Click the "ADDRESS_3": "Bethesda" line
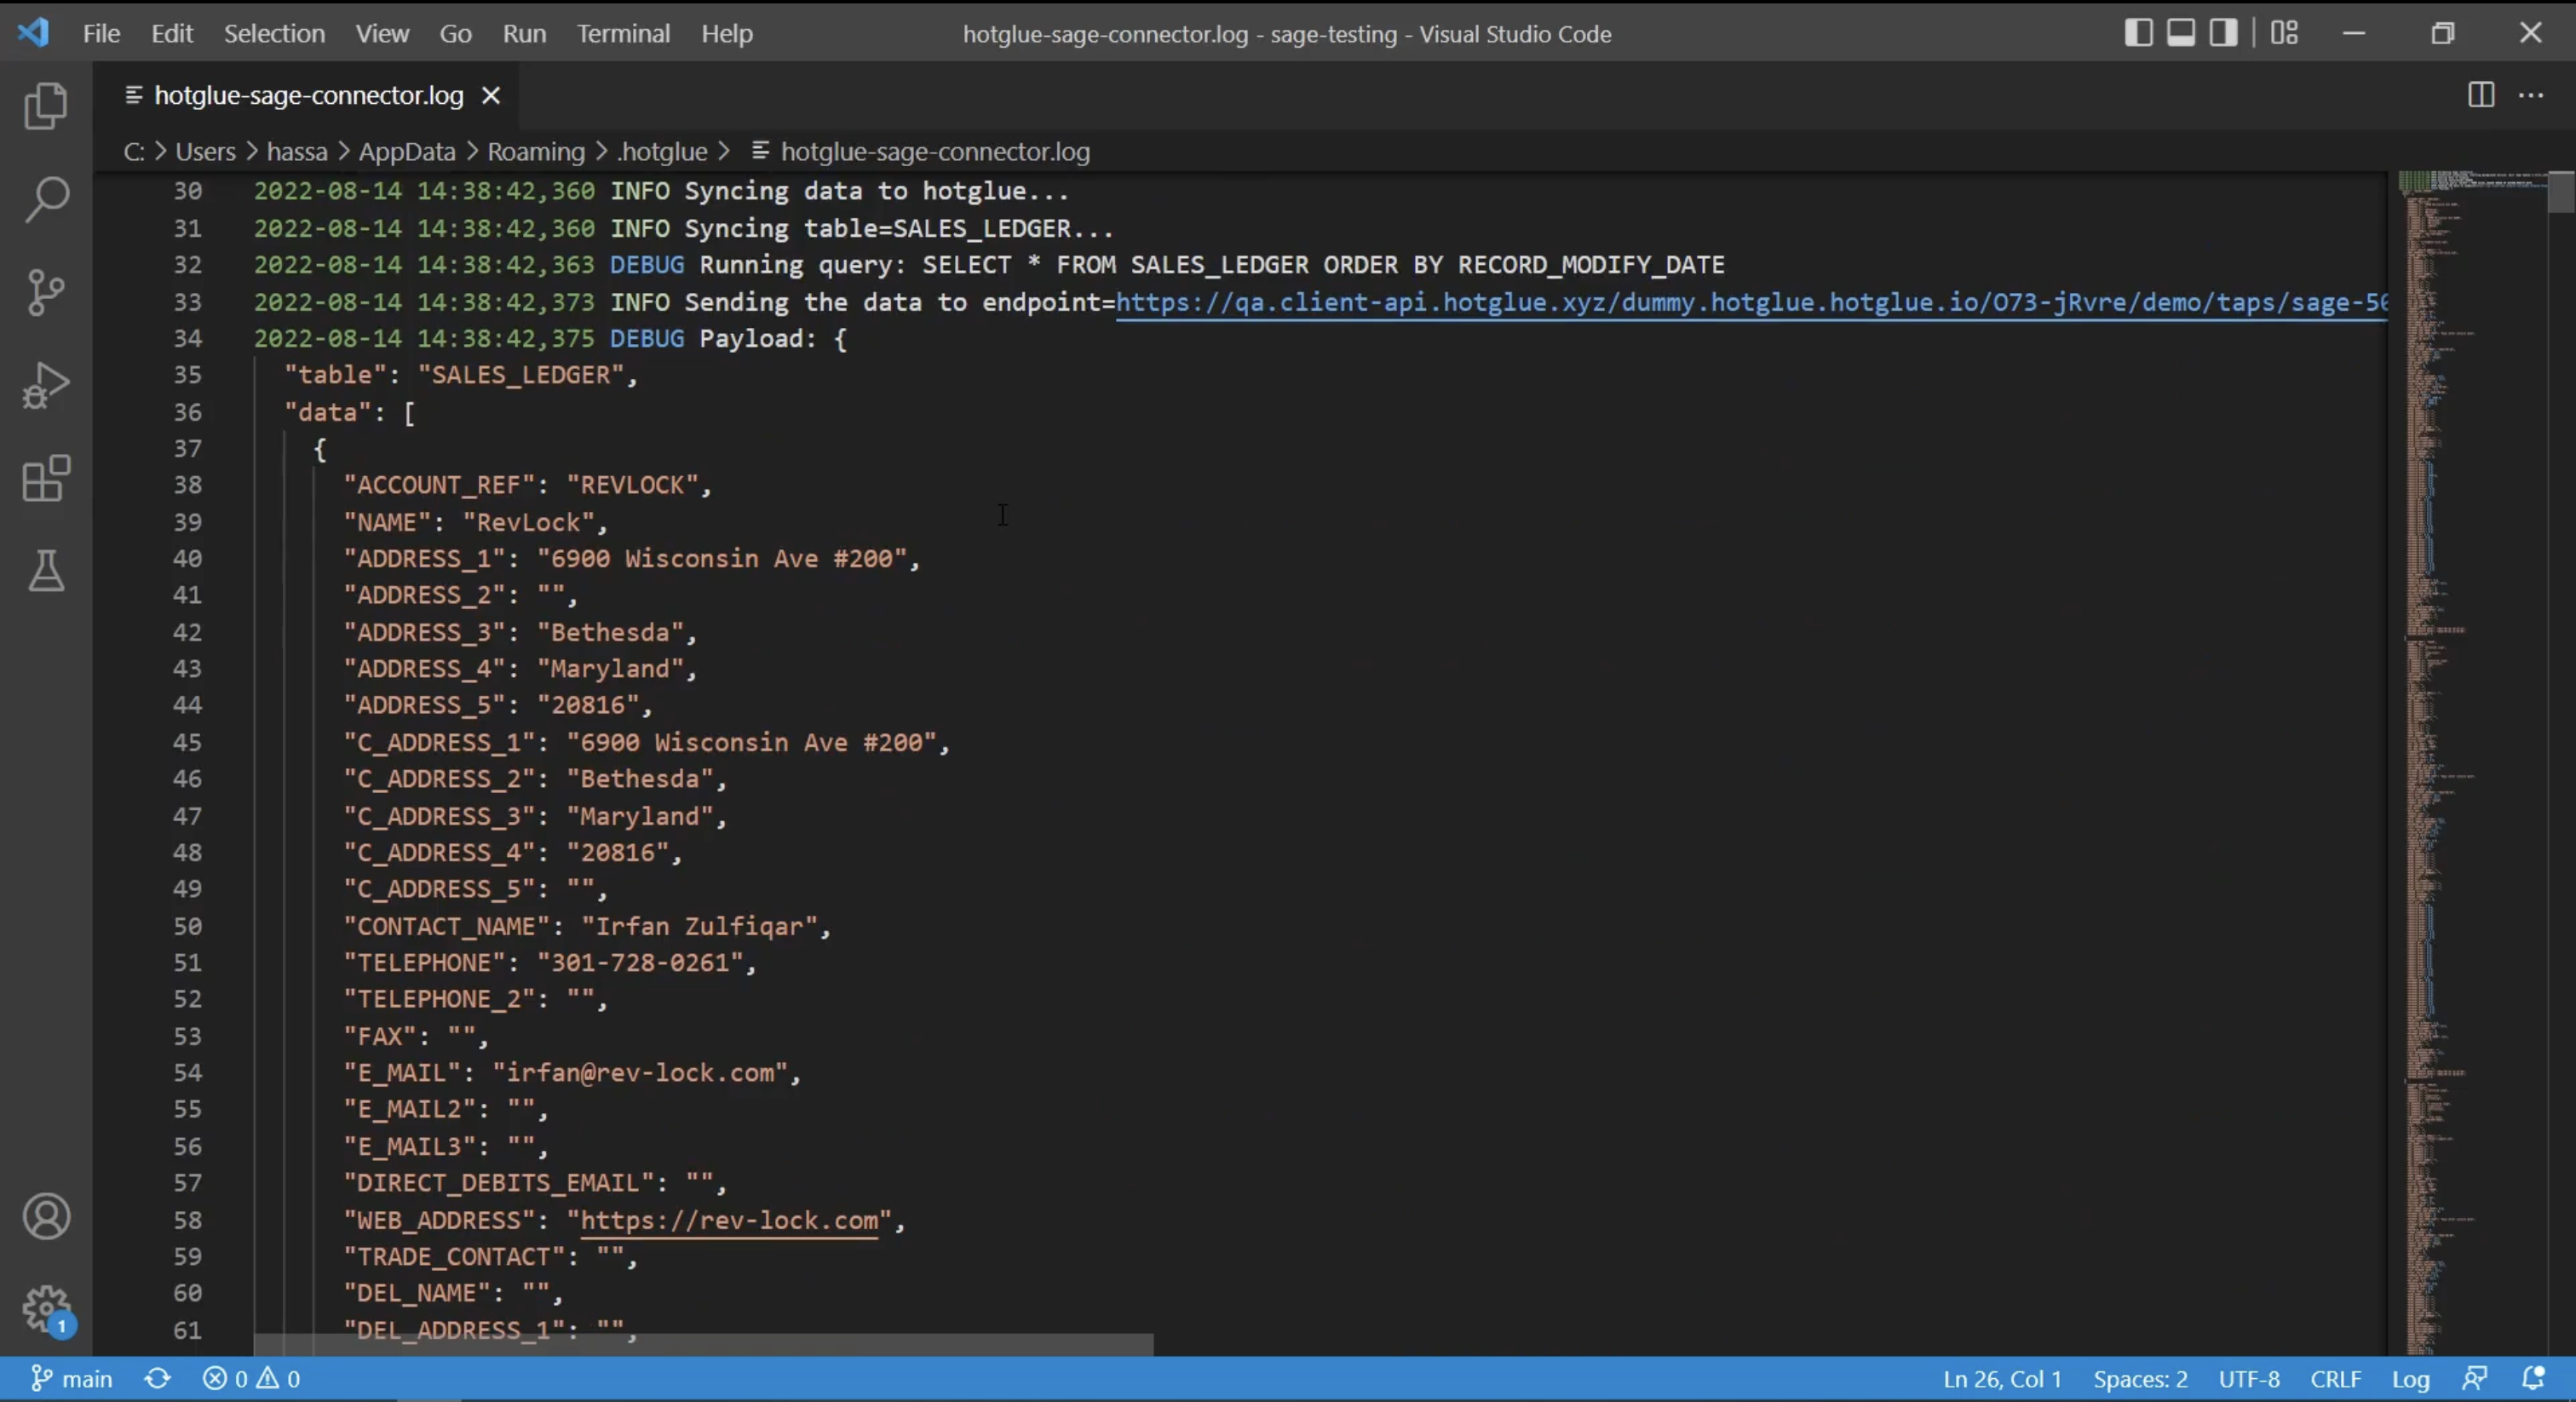 (520, 632)
